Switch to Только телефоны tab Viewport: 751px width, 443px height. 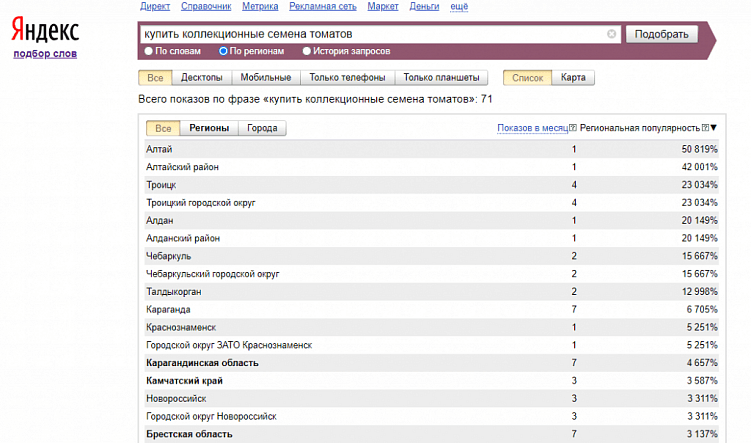(x=347, y=78)
